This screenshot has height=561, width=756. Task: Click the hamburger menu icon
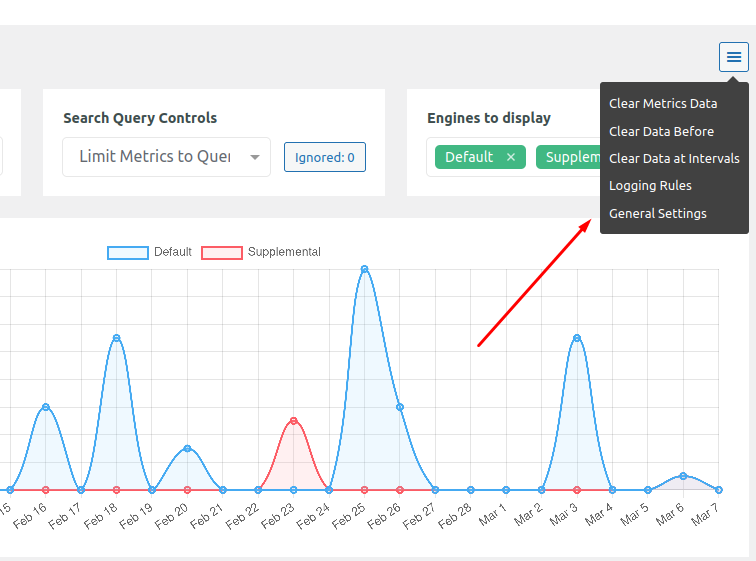(734, 57)
